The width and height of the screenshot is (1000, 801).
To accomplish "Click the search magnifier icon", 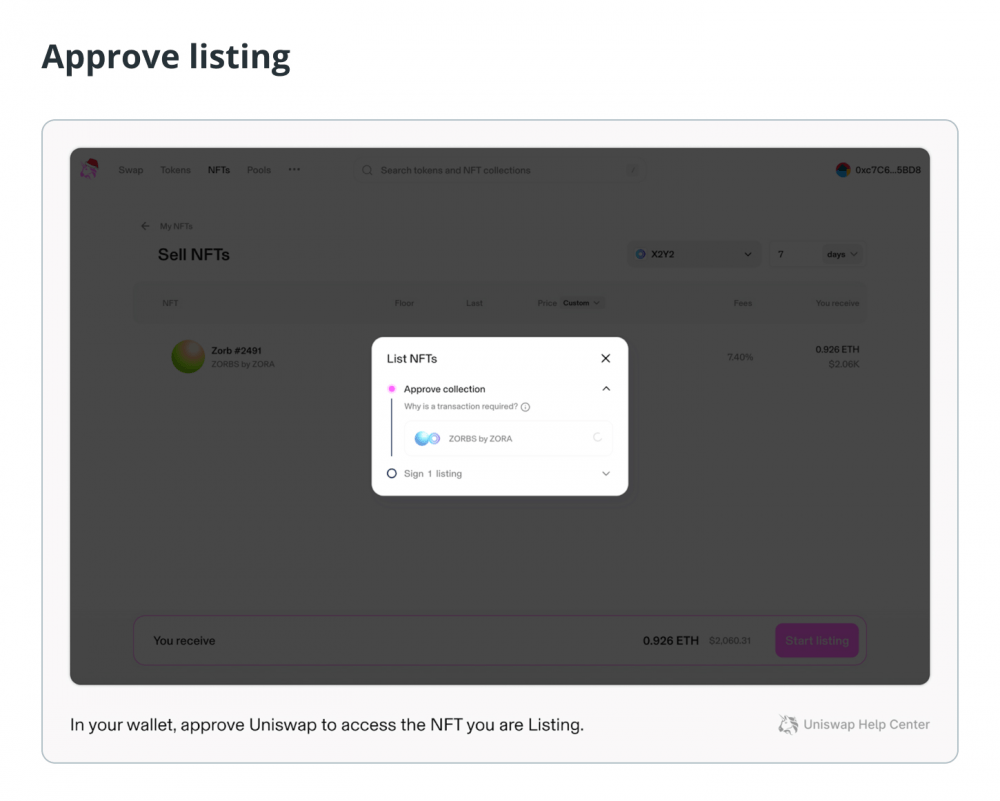I will 367,170.
